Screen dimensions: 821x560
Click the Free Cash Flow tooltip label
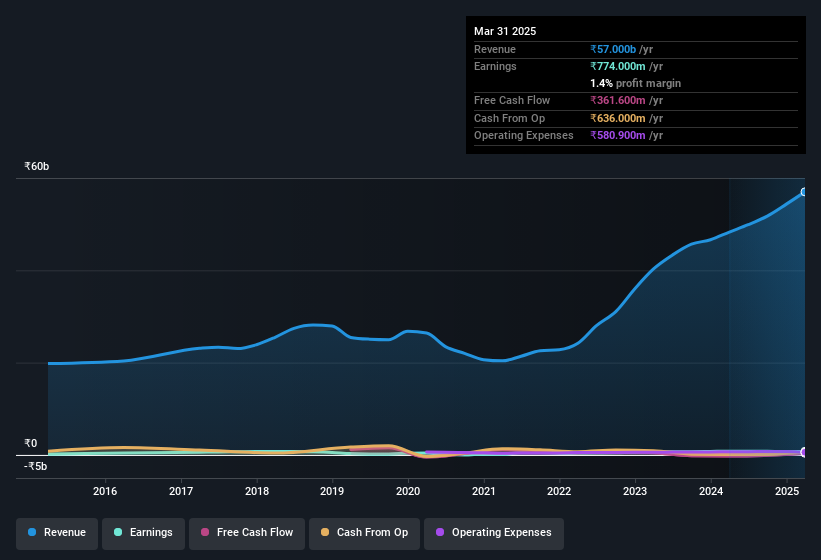coord(512,100)
